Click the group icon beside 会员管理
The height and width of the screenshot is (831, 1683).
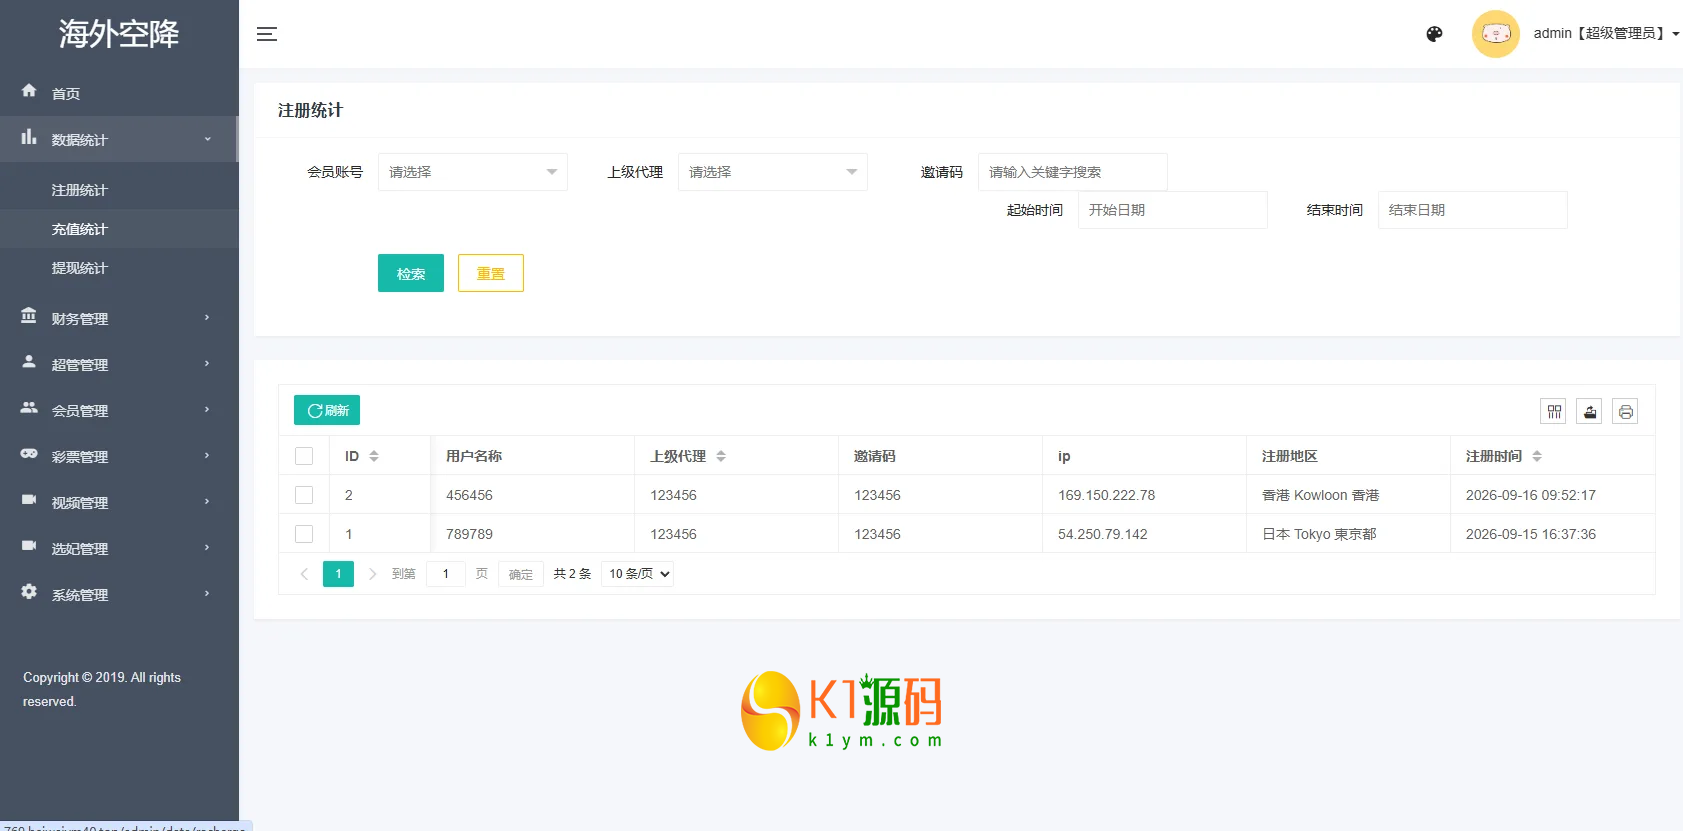pyautogui.click(x=29, y=407)
